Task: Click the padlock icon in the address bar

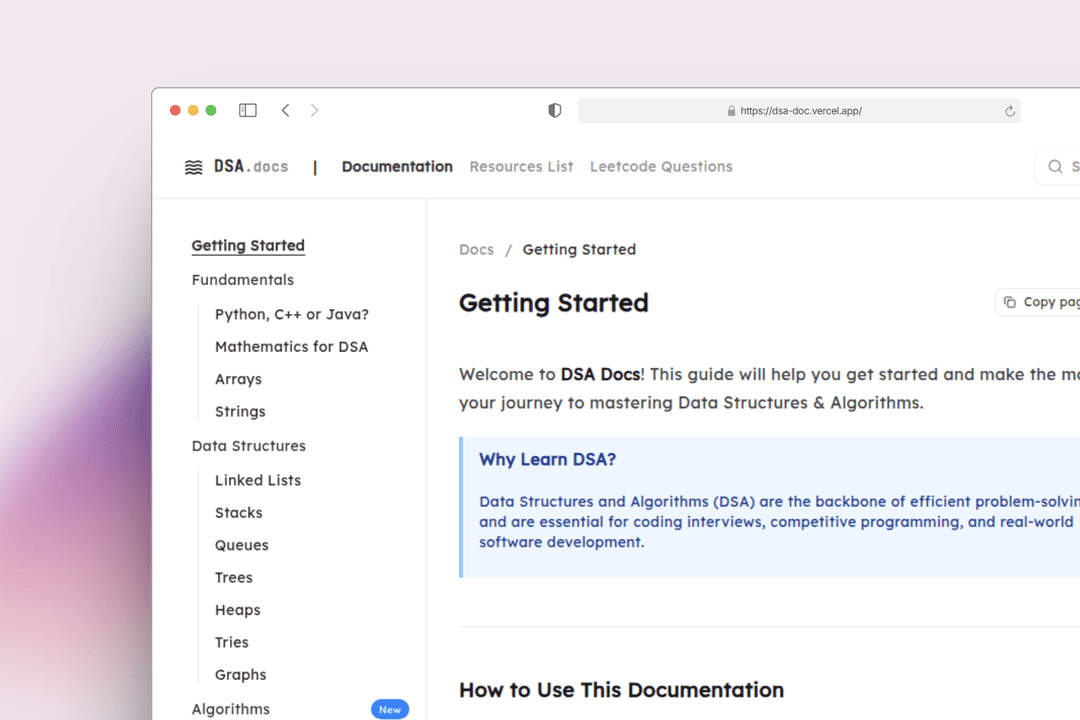Action: coord(731,111)
